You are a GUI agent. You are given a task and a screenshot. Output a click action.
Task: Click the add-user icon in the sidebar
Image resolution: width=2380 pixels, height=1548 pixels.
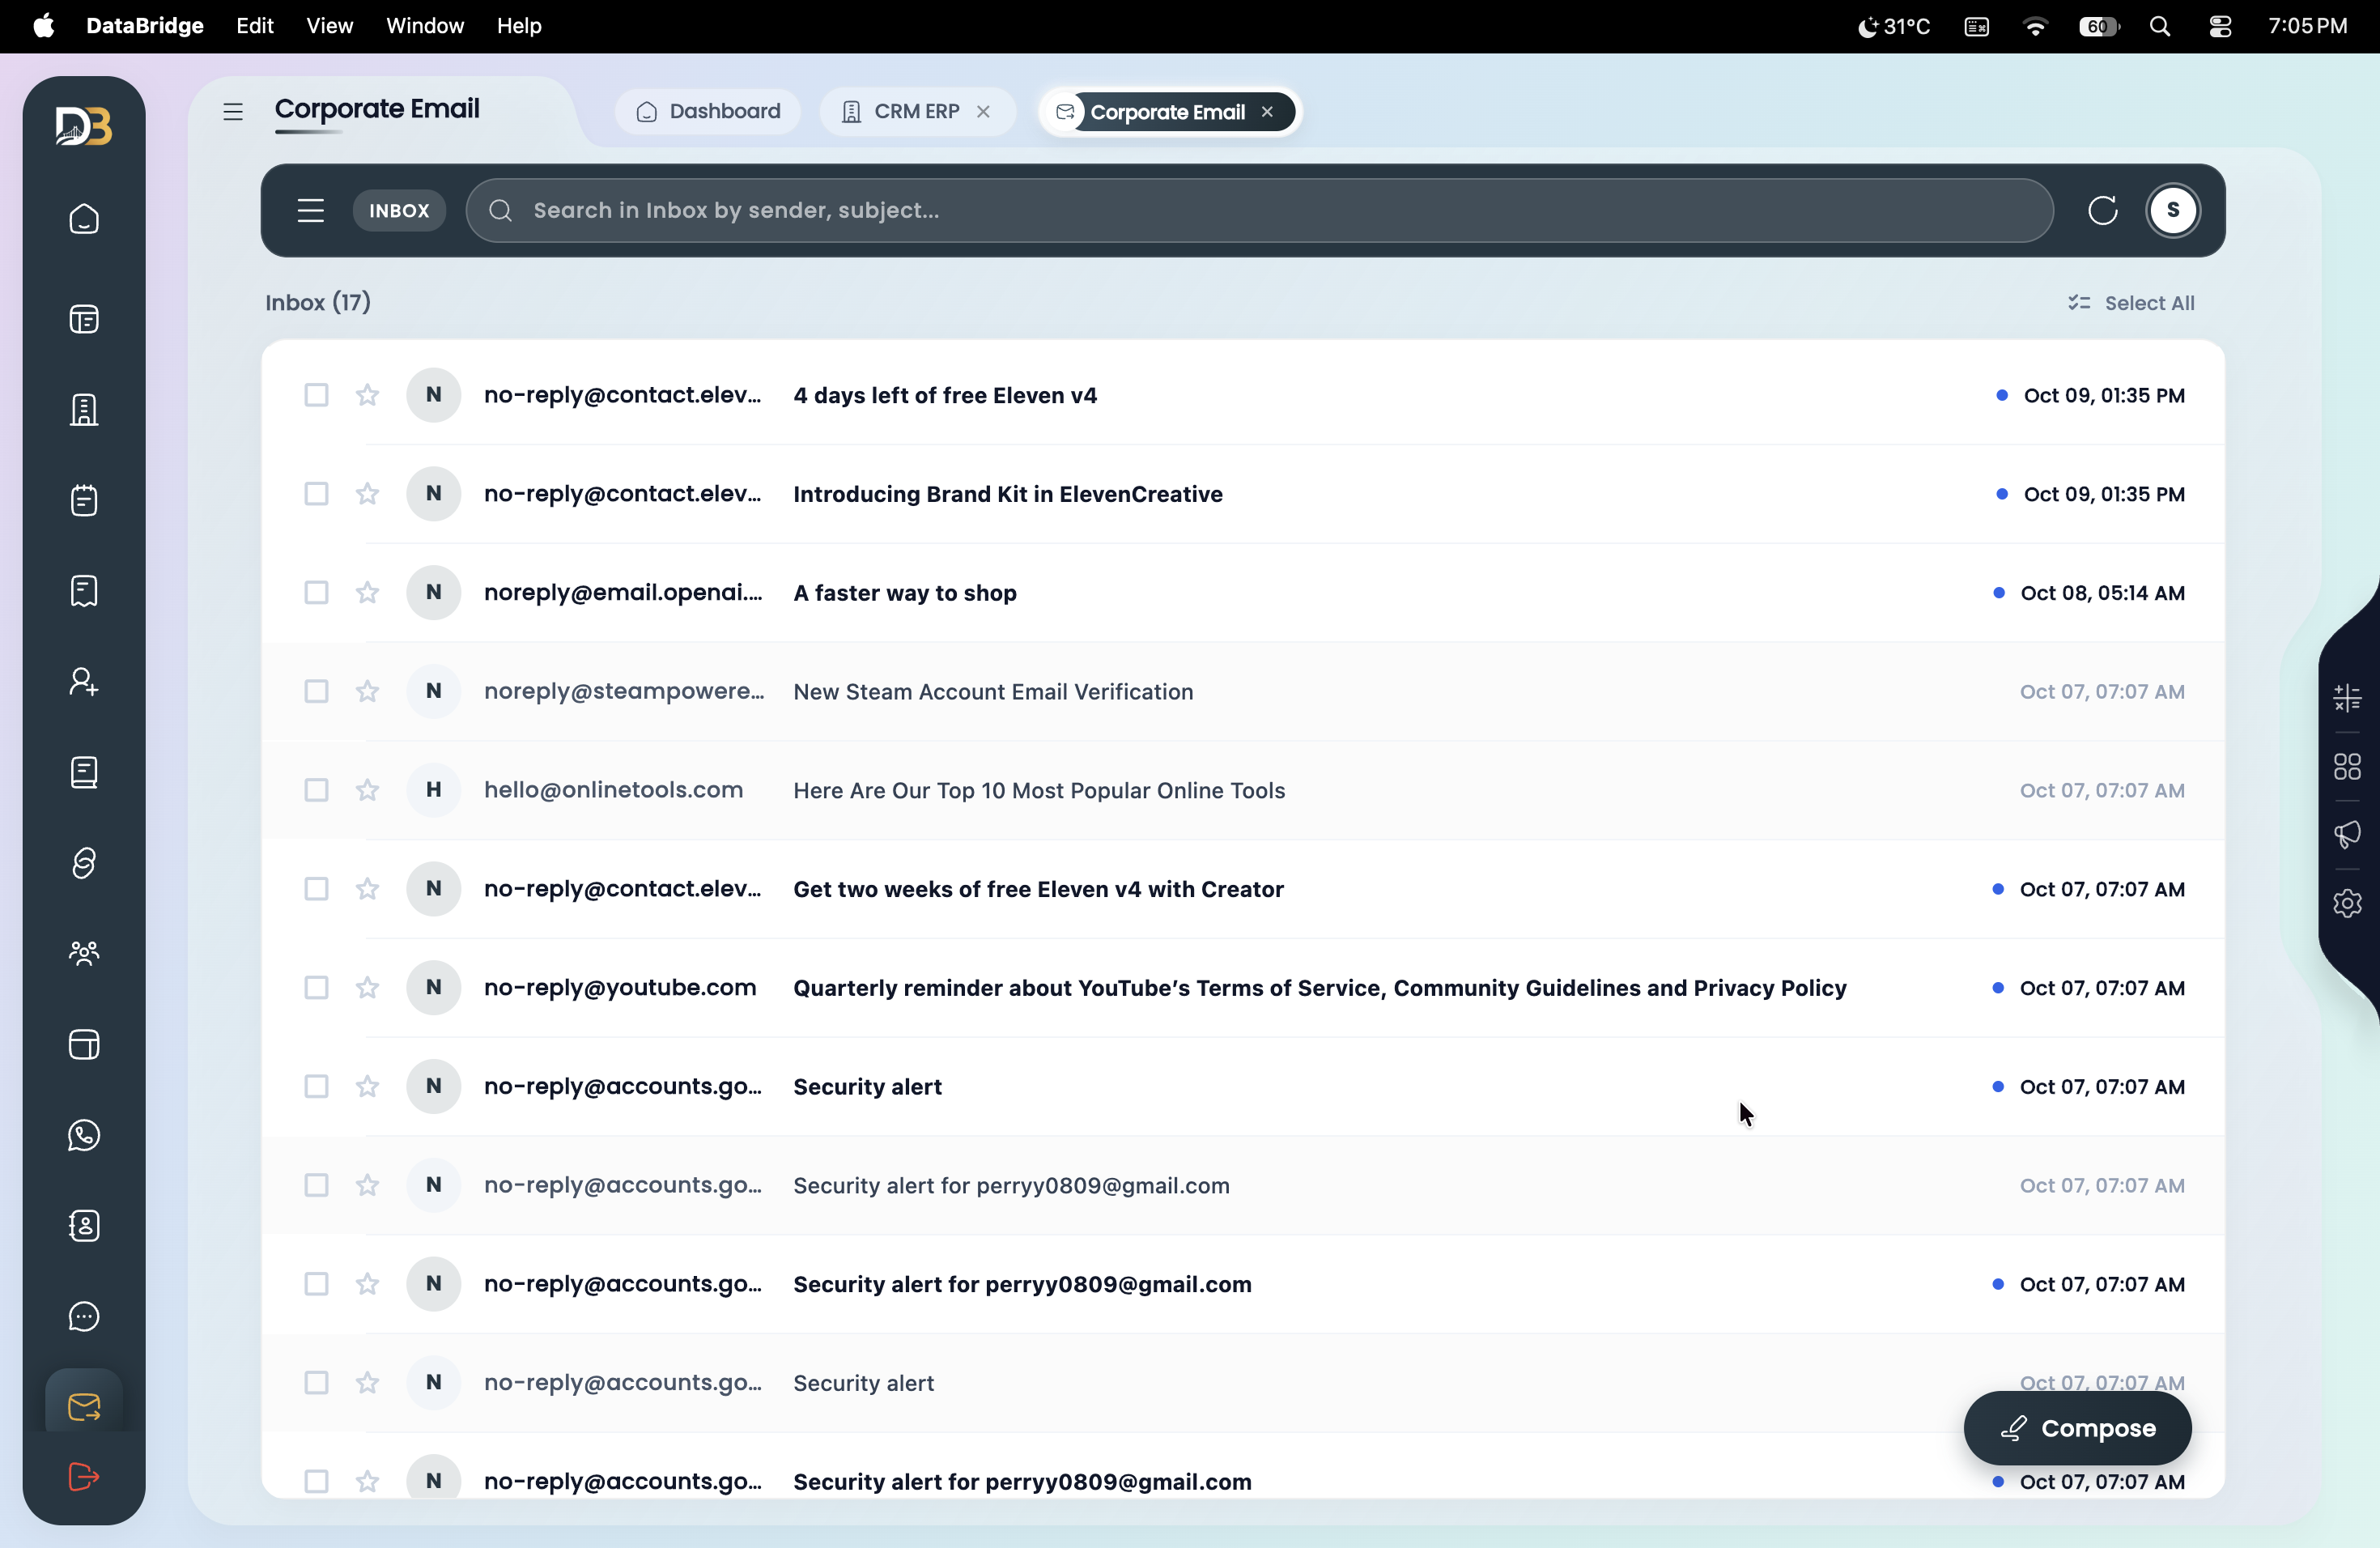pos(84,682)
